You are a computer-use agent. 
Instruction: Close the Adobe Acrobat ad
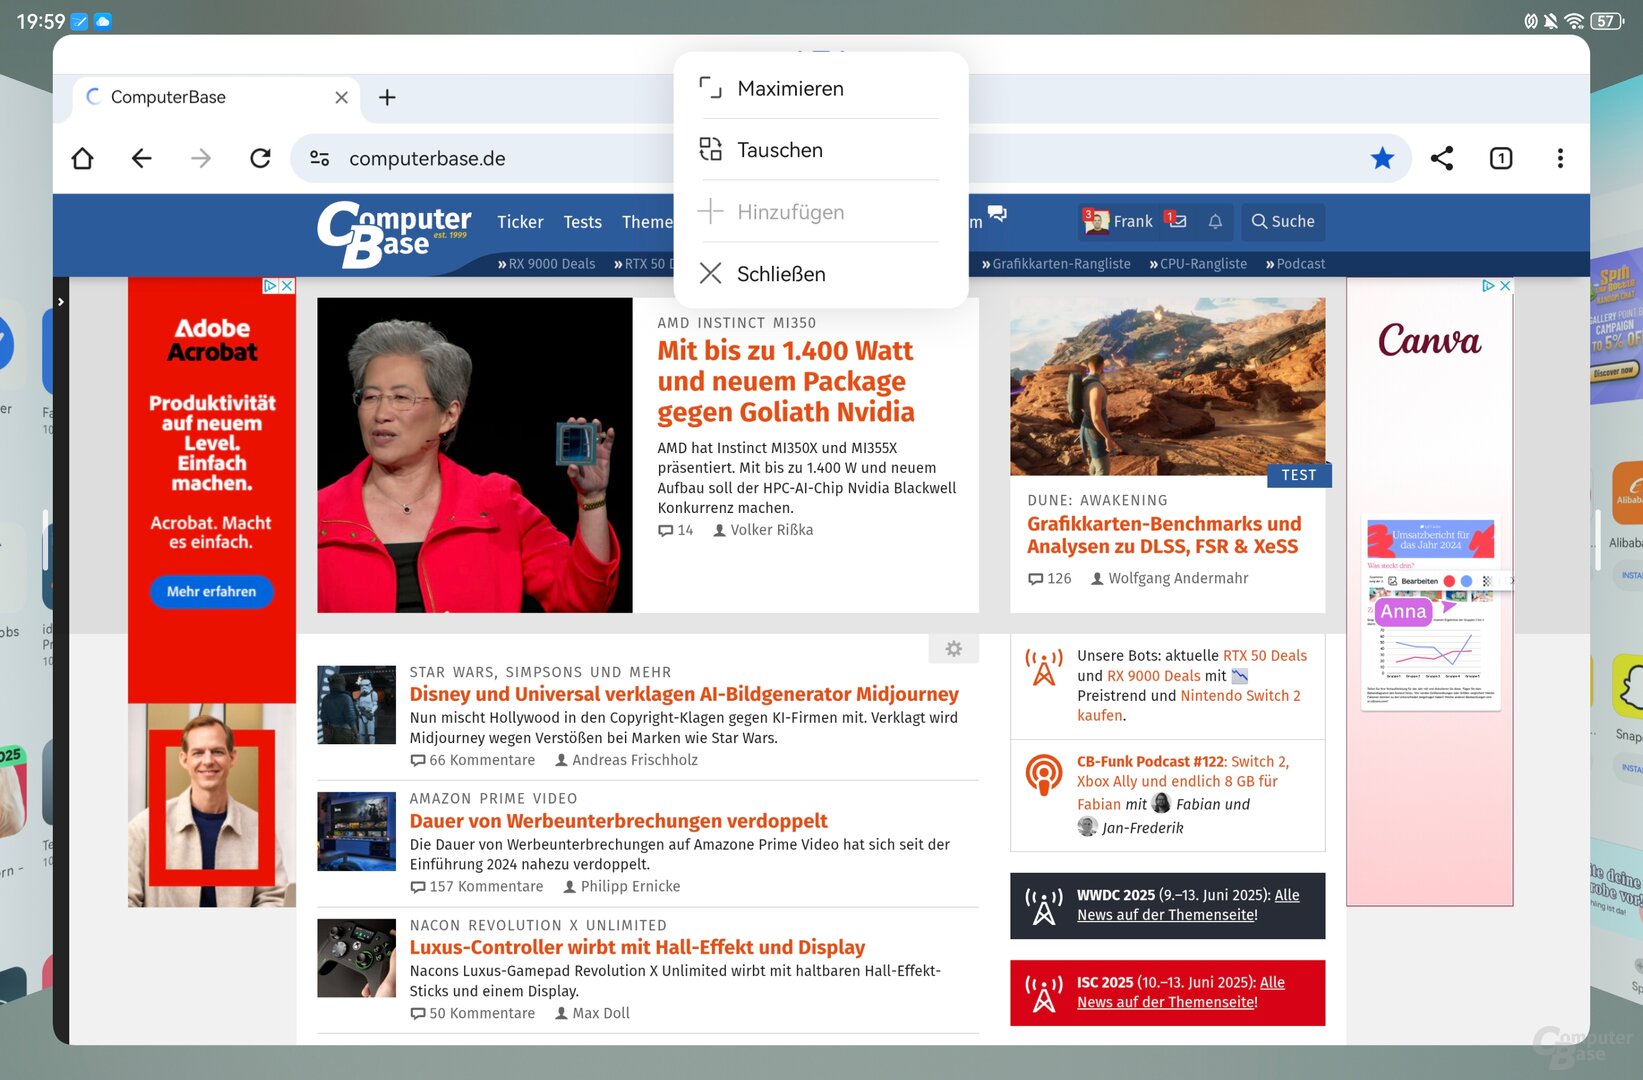(287, 286)
